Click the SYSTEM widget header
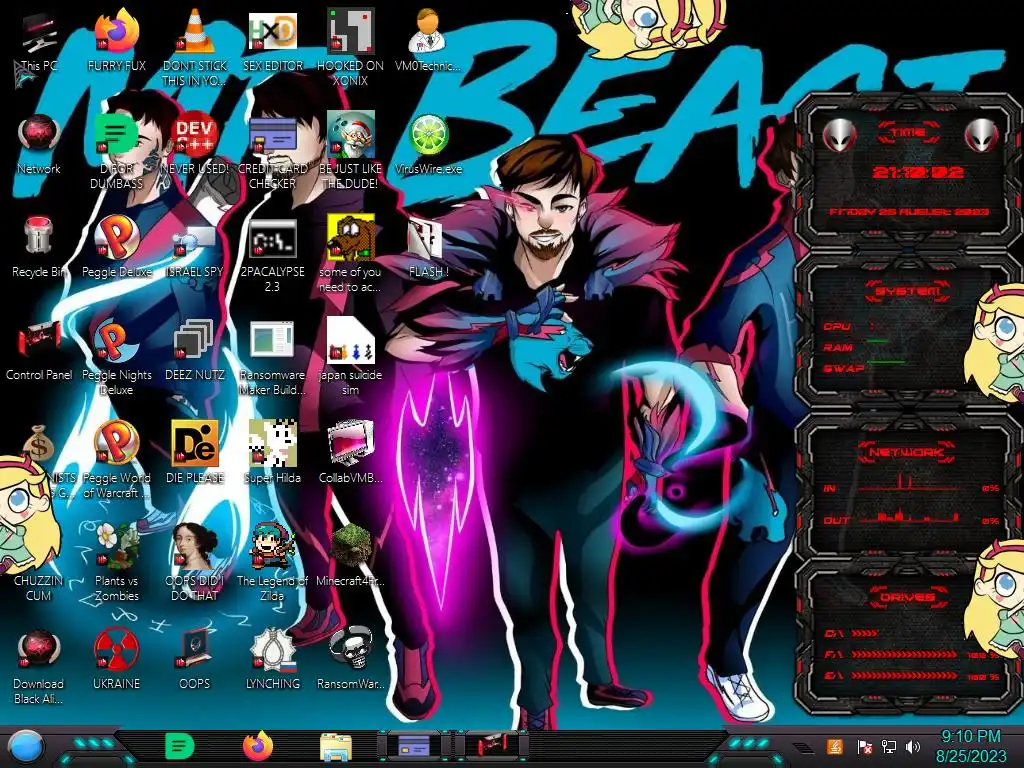Screen dimensions: 1024x768 pyautogui.click(x=908, y=291)
